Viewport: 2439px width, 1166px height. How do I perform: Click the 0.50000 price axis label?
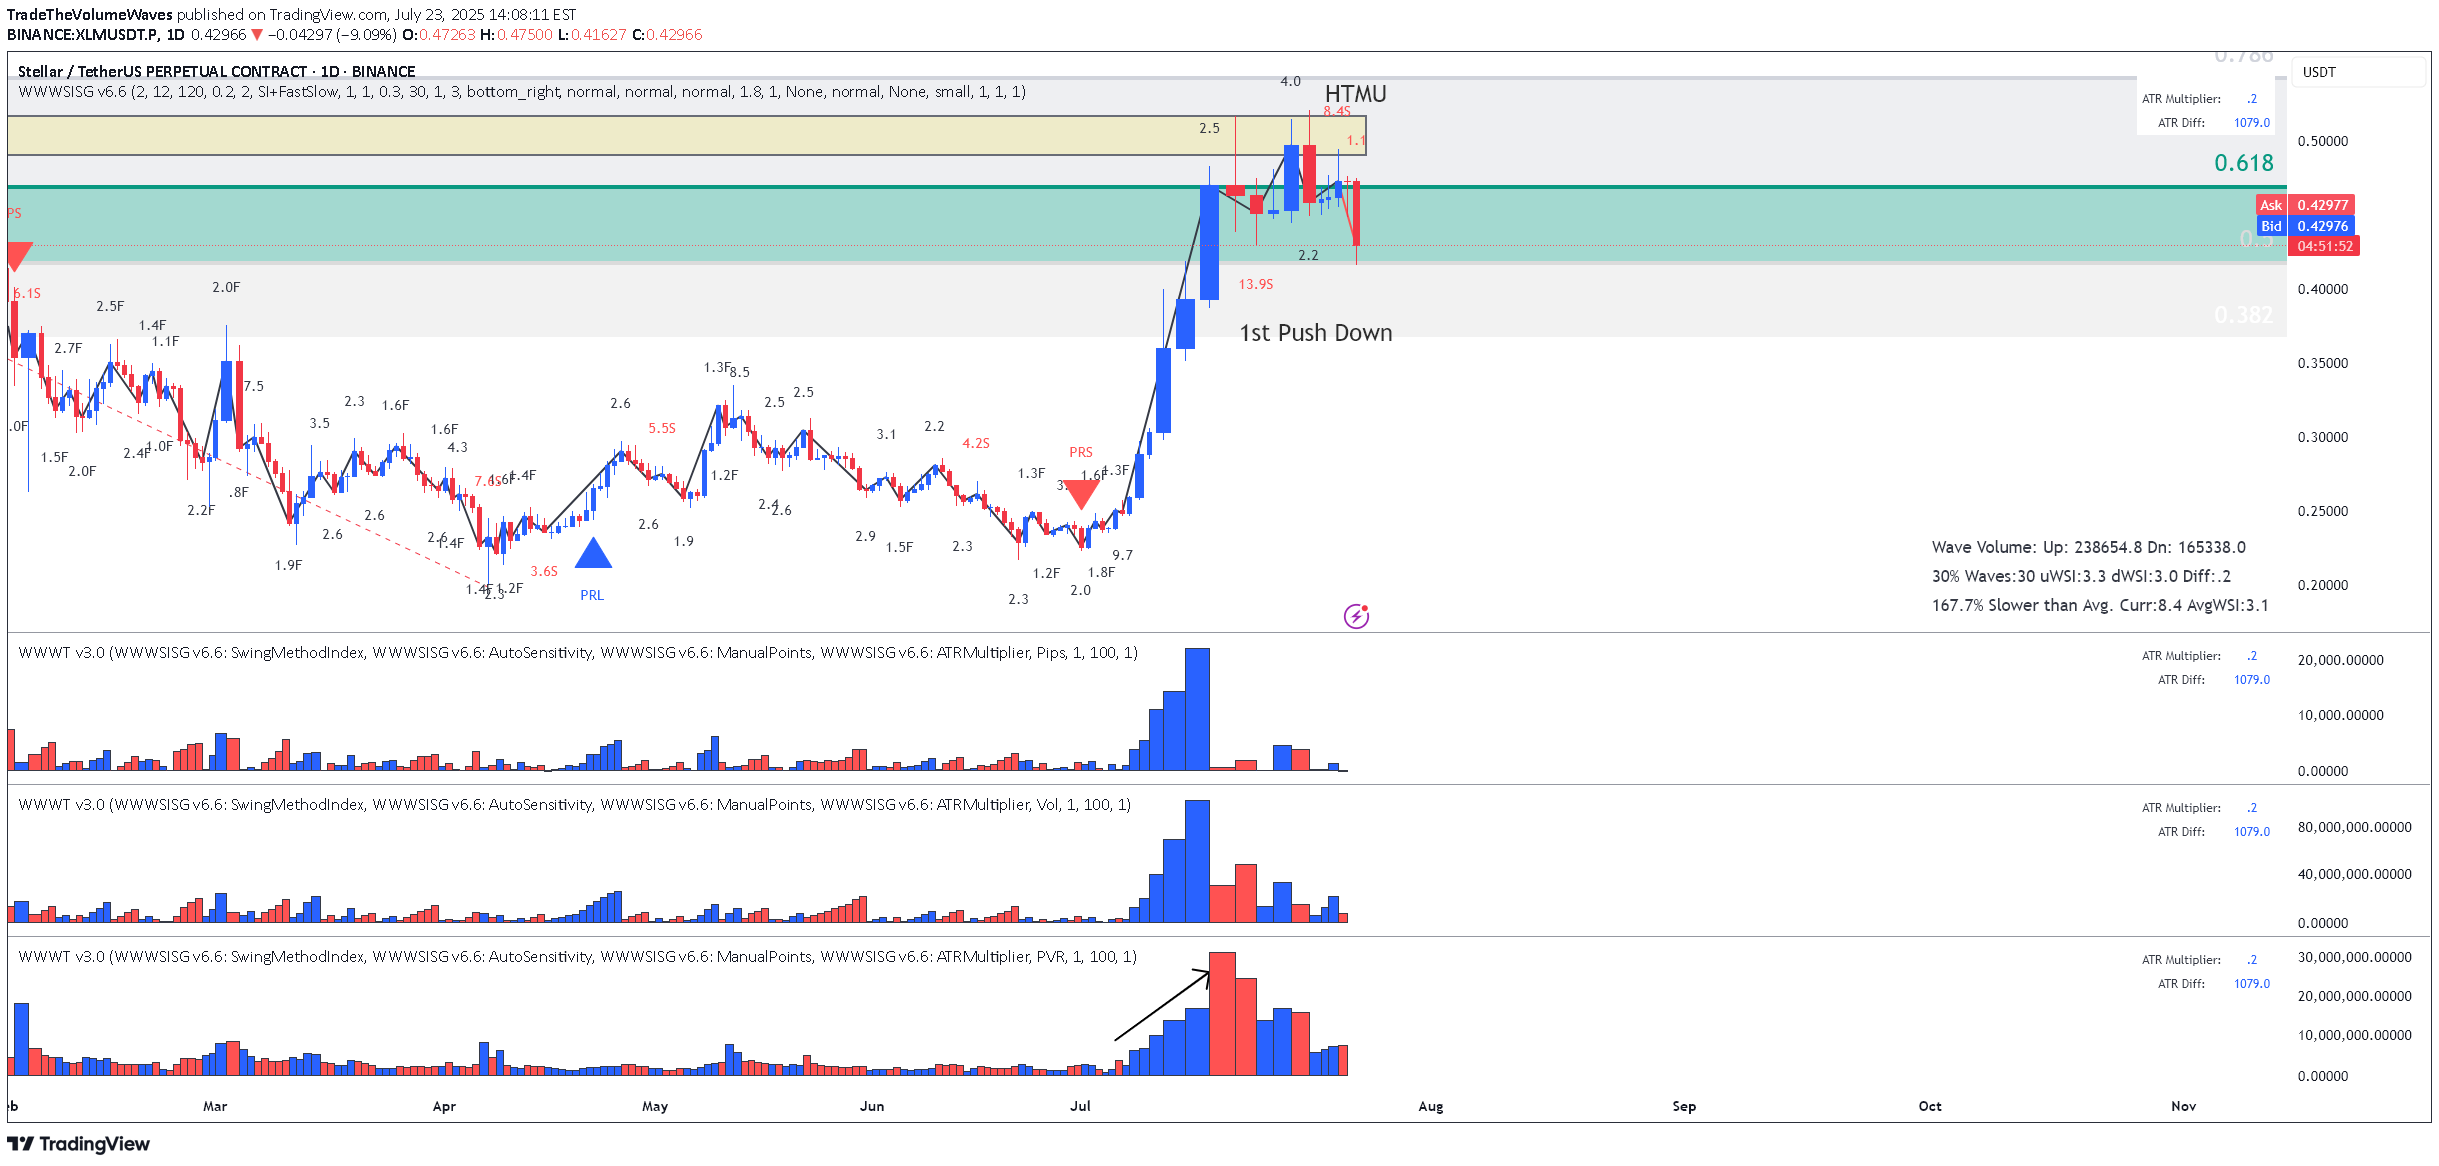pyautogui.click(x=2322, y=141)
